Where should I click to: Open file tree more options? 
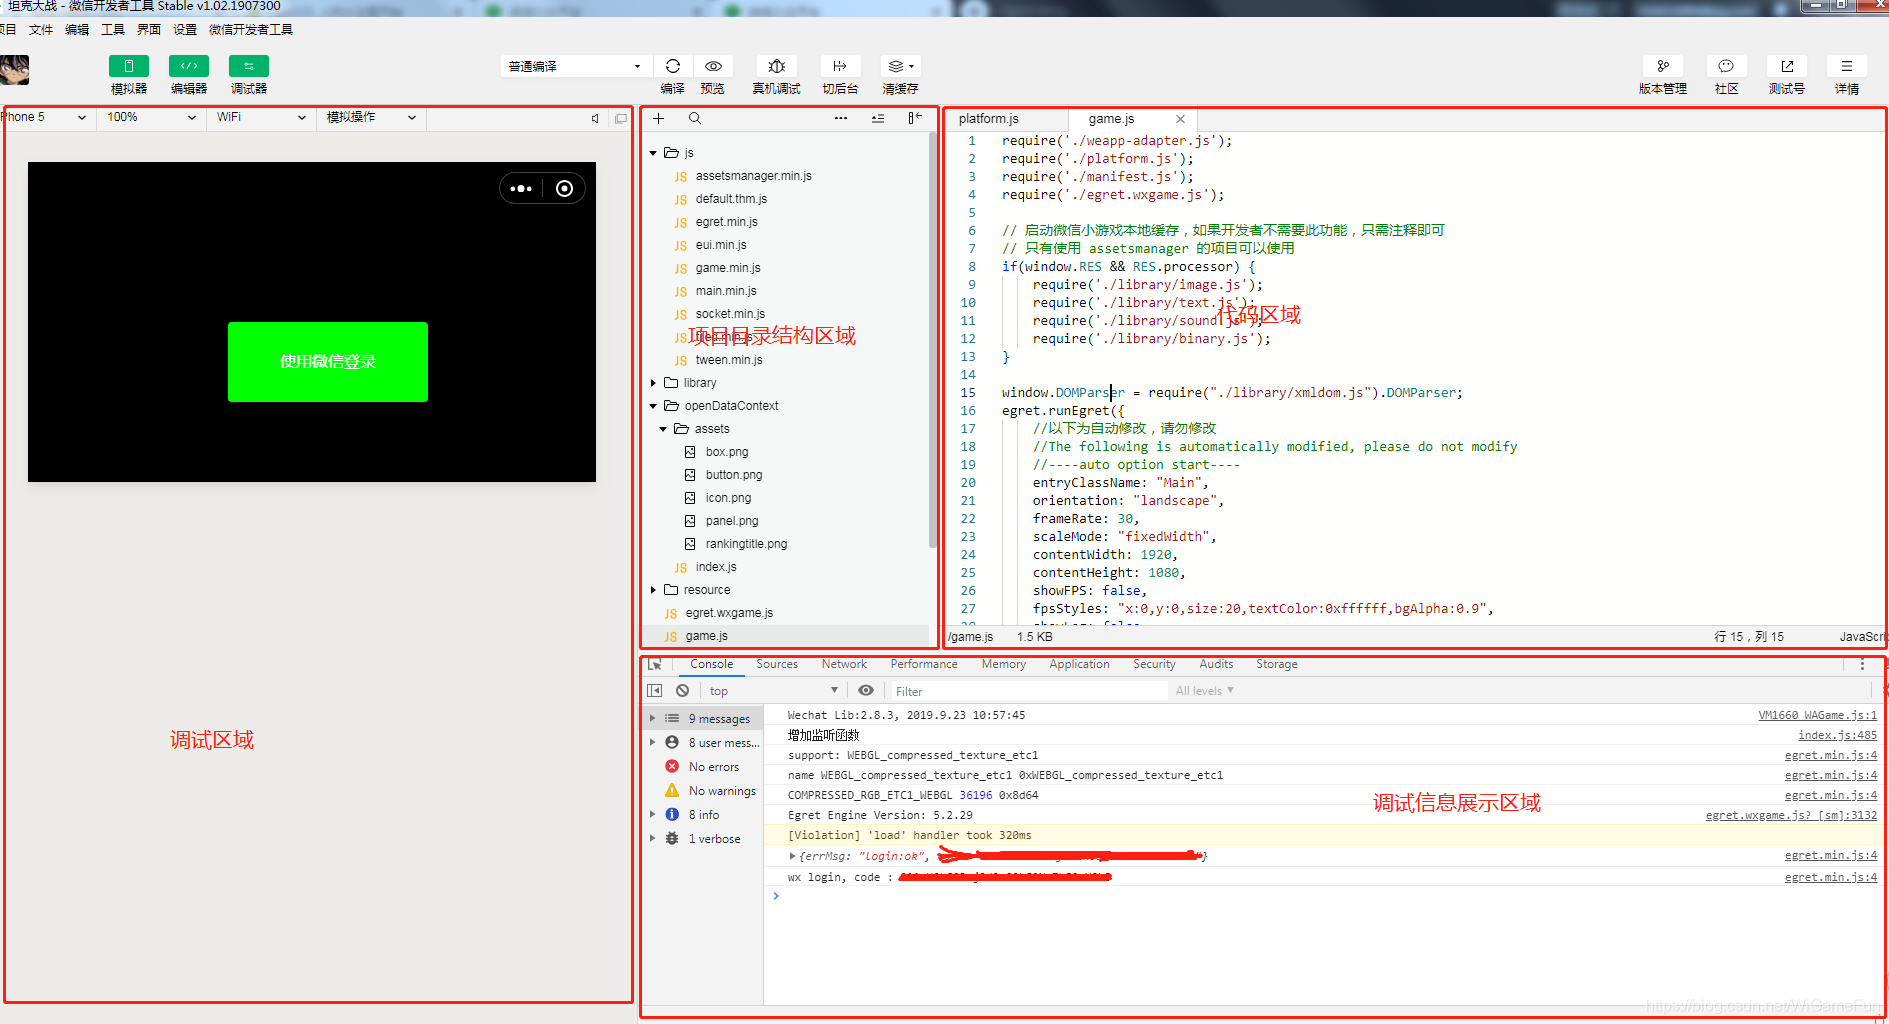(841, 118)
